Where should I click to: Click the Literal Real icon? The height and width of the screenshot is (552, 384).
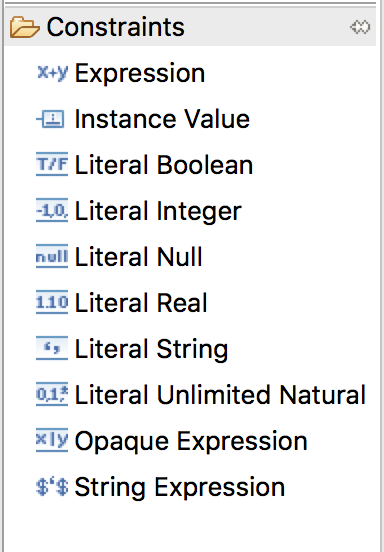[52, 303]
